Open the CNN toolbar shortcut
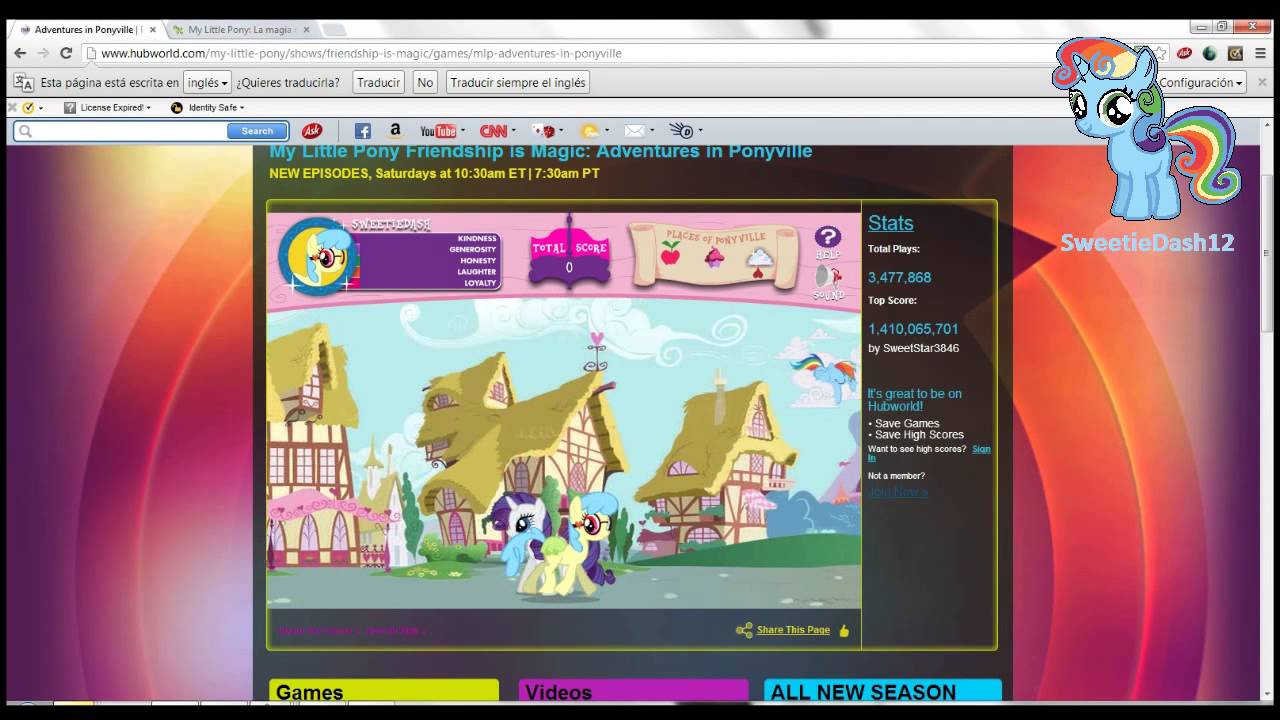Image resolution: width=1280 pixels, height=720 pixels. point(493,131)
